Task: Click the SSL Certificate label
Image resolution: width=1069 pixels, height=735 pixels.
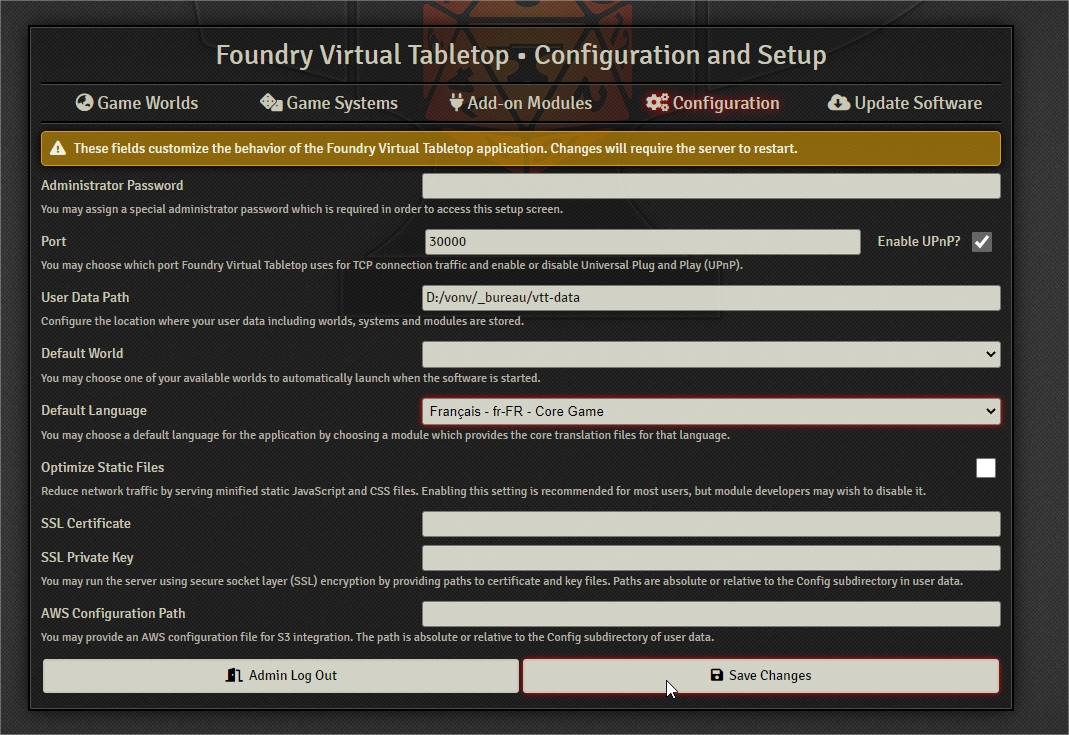Action: pyautogui.click(x=86, y=523)
